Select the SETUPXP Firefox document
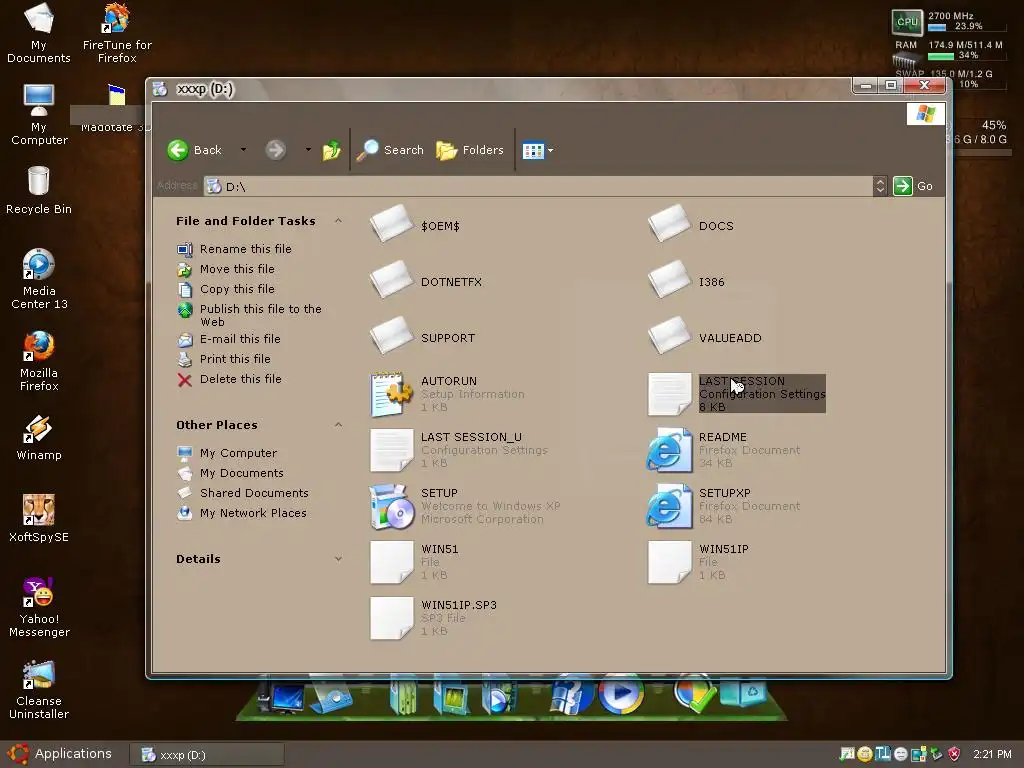The image size is (1024, 768). [x=724, y=506]
